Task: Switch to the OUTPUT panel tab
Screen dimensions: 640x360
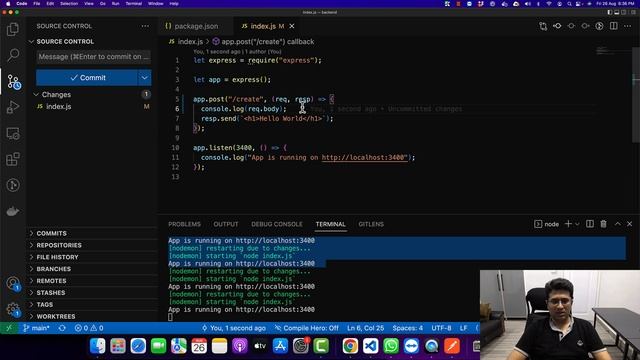Action: (x=226, y=224)
